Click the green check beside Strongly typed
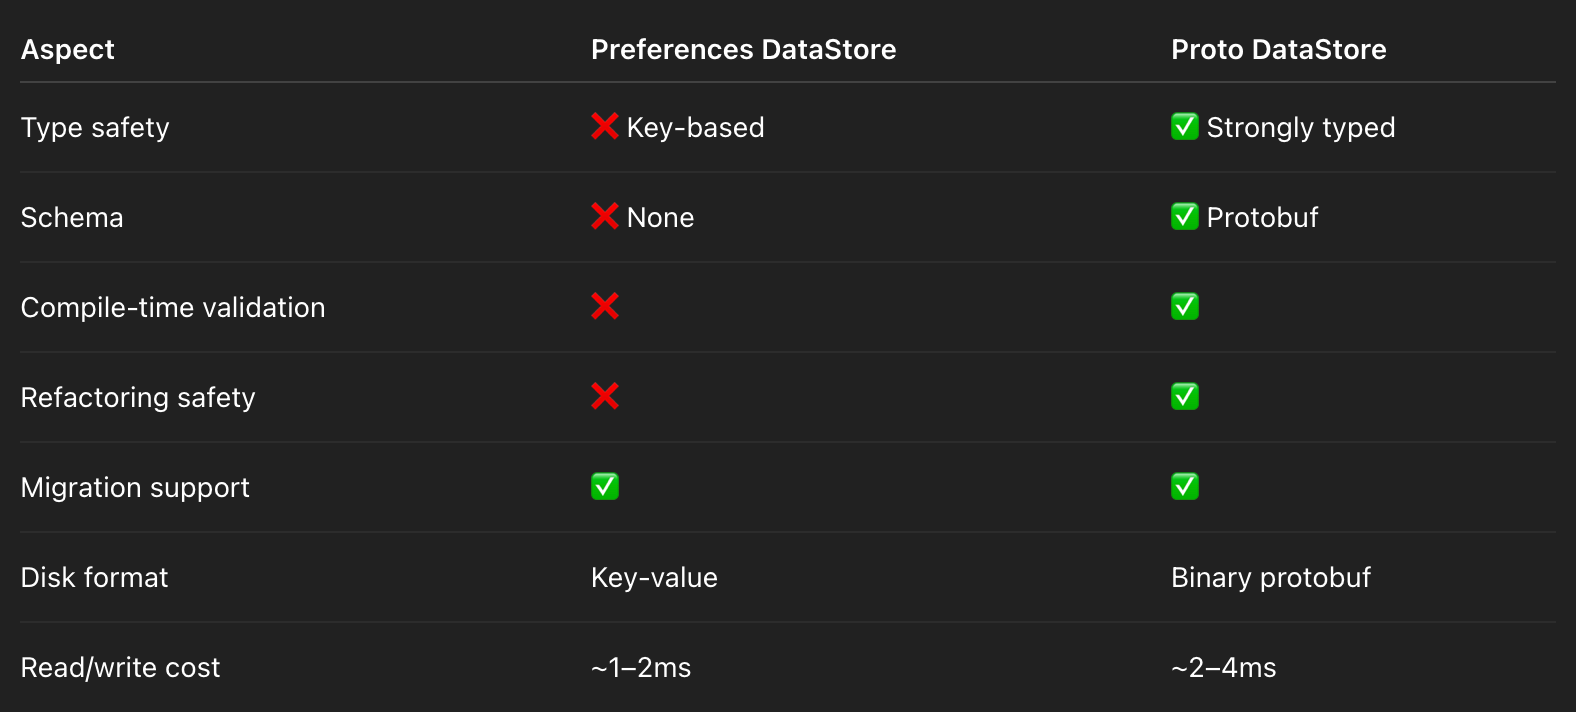The image size is (1576, 712). pos(1185,127)
